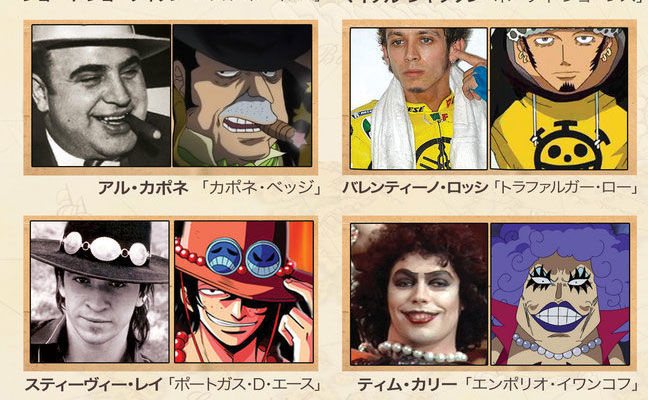
Task: Click the black-and-white photo of man in concho hat
Action: [100, 292]
